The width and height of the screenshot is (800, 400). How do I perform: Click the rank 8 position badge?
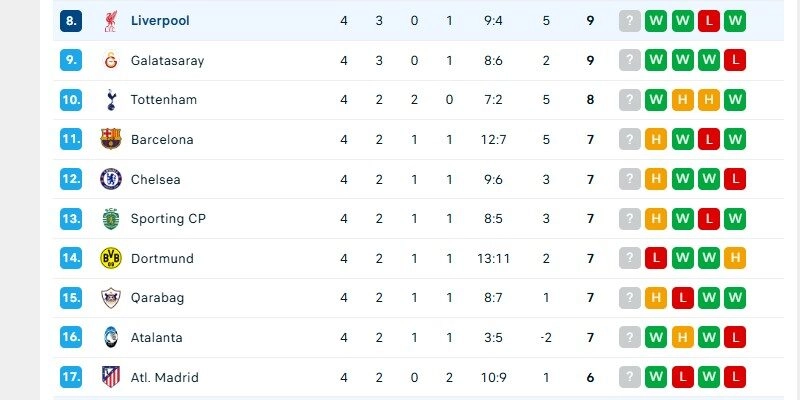point(71,21)
